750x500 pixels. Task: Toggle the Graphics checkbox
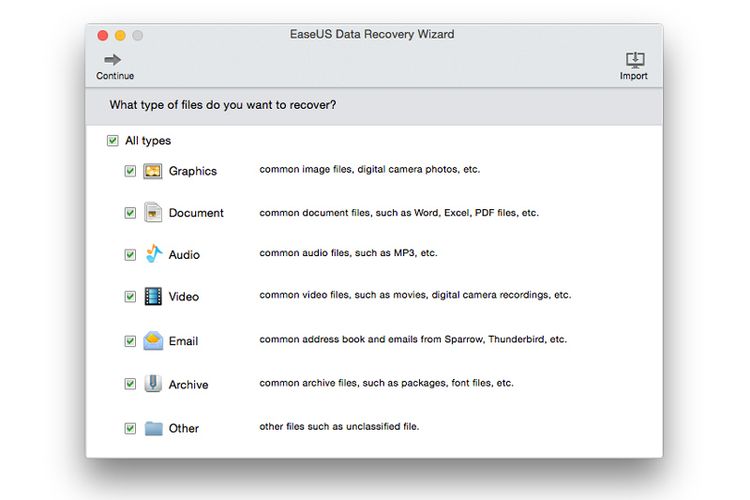(x=130, y=171)
